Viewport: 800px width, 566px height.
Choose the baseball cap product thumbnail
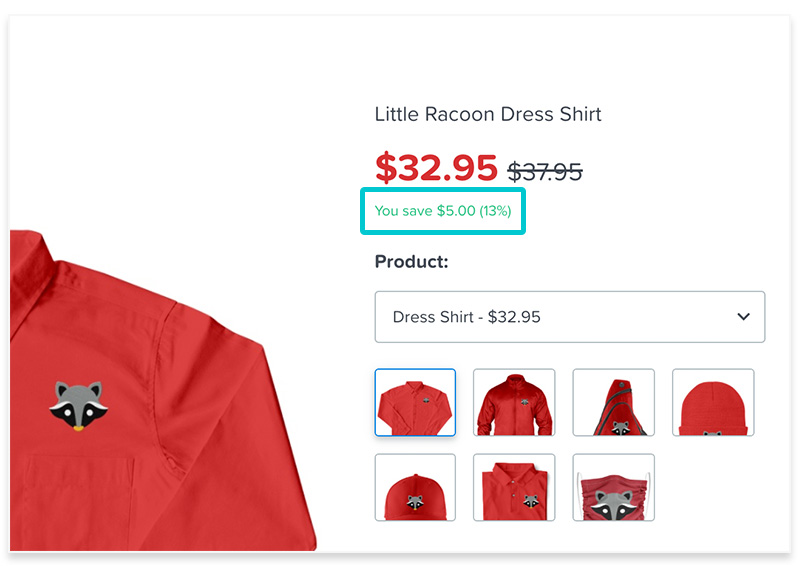(x=415, y=487)
